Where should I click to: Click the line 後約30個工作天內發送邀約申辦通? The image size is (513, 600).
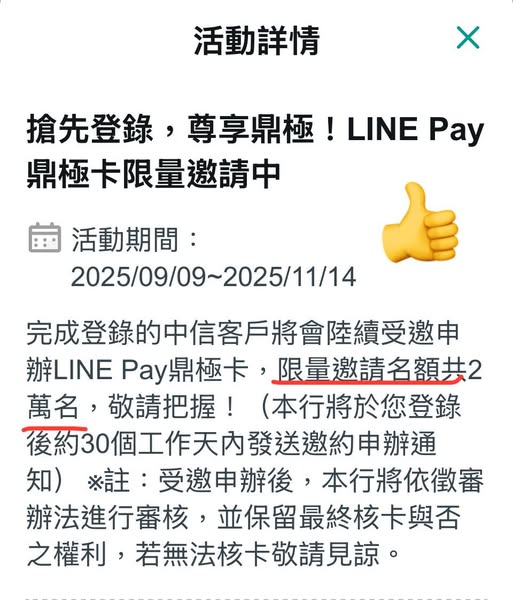point(231,444)
